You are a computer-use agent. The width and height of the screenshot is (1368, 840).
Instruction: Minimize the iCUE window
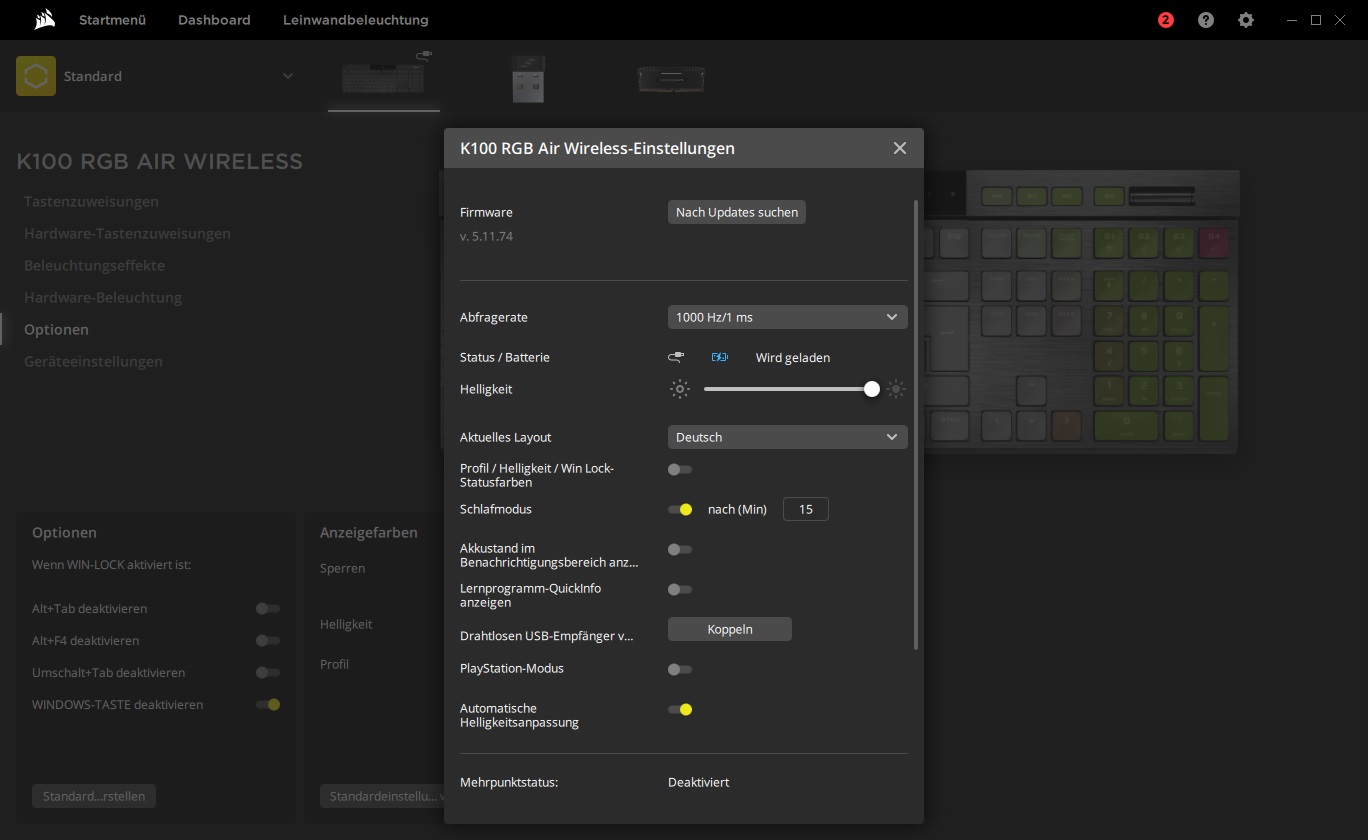1294,20
